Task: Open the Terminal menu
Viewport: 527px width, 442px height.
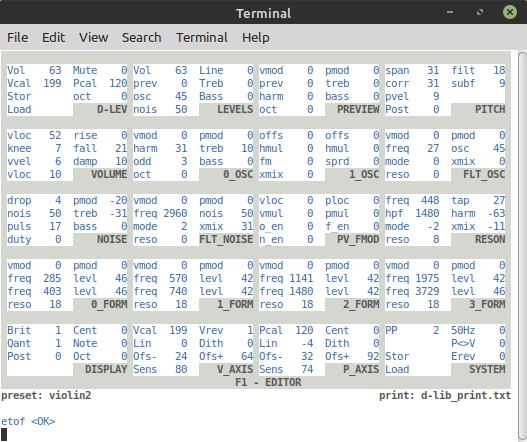Action: (x=202, y=37)
